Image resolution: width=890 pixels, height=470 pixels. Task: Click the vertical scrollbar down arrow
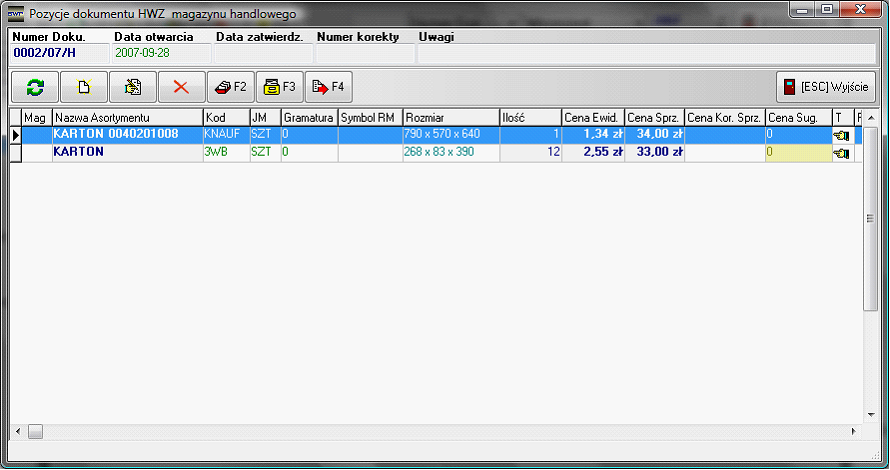tap(870, 415)
